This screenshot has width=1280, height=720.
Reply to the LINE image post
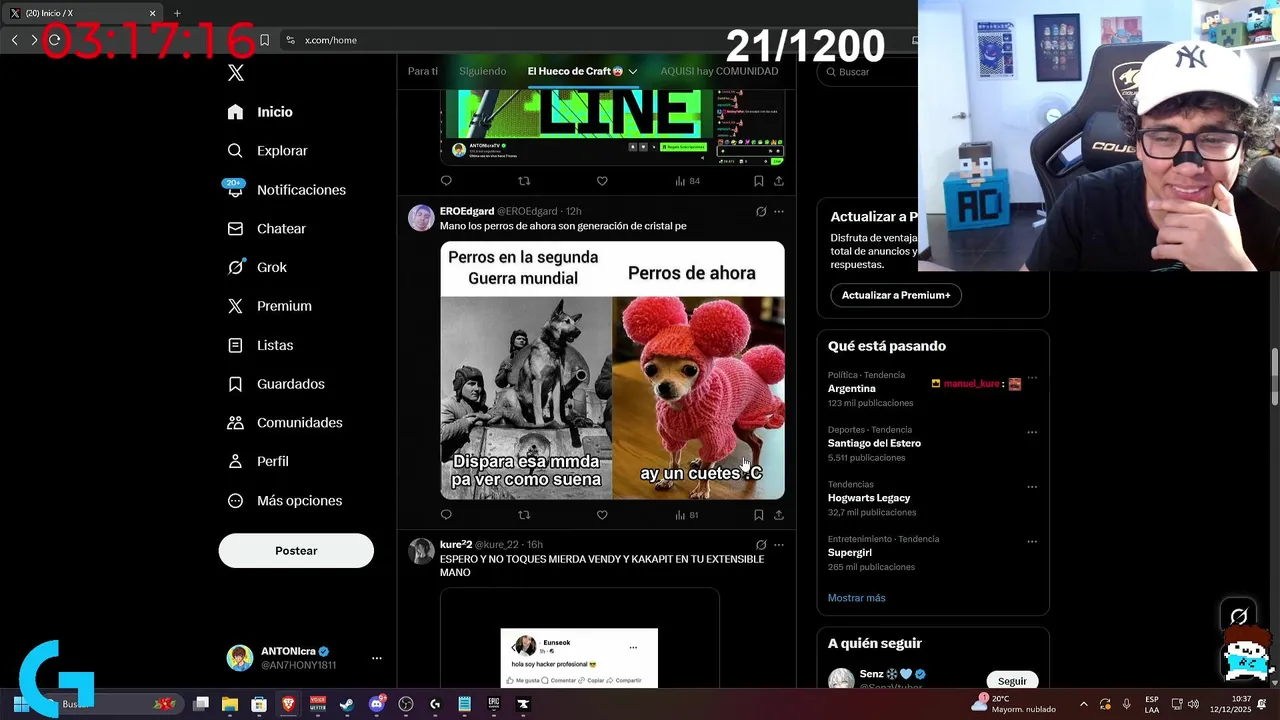coord(446,181)
